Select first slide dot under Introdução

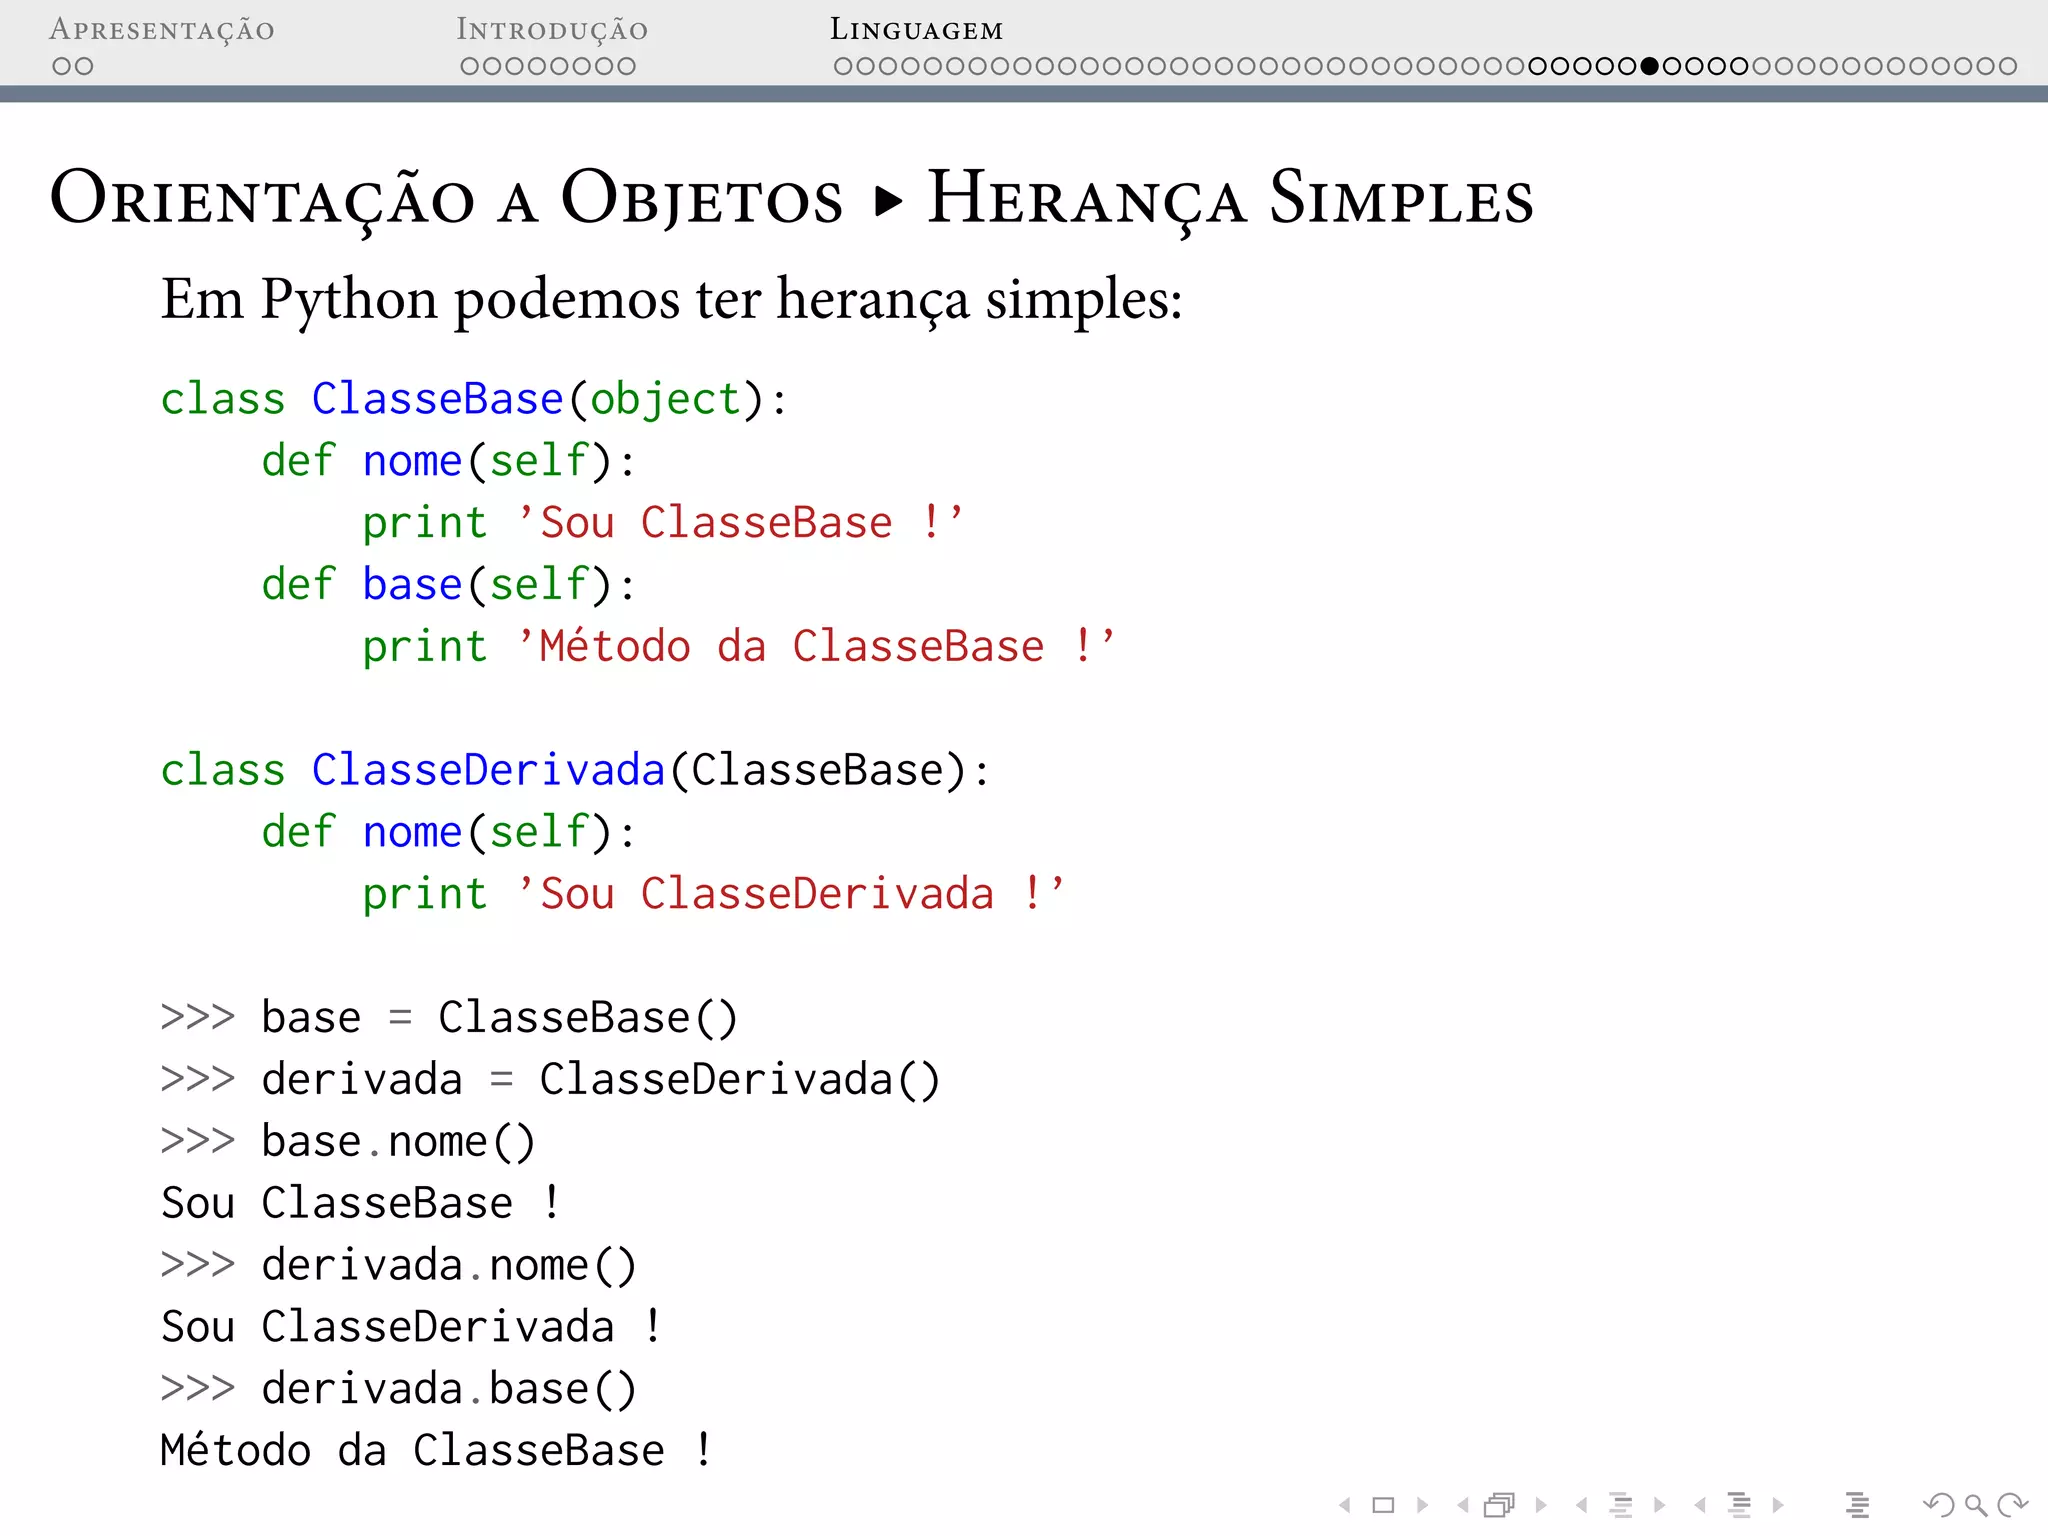tap(470, 66)
